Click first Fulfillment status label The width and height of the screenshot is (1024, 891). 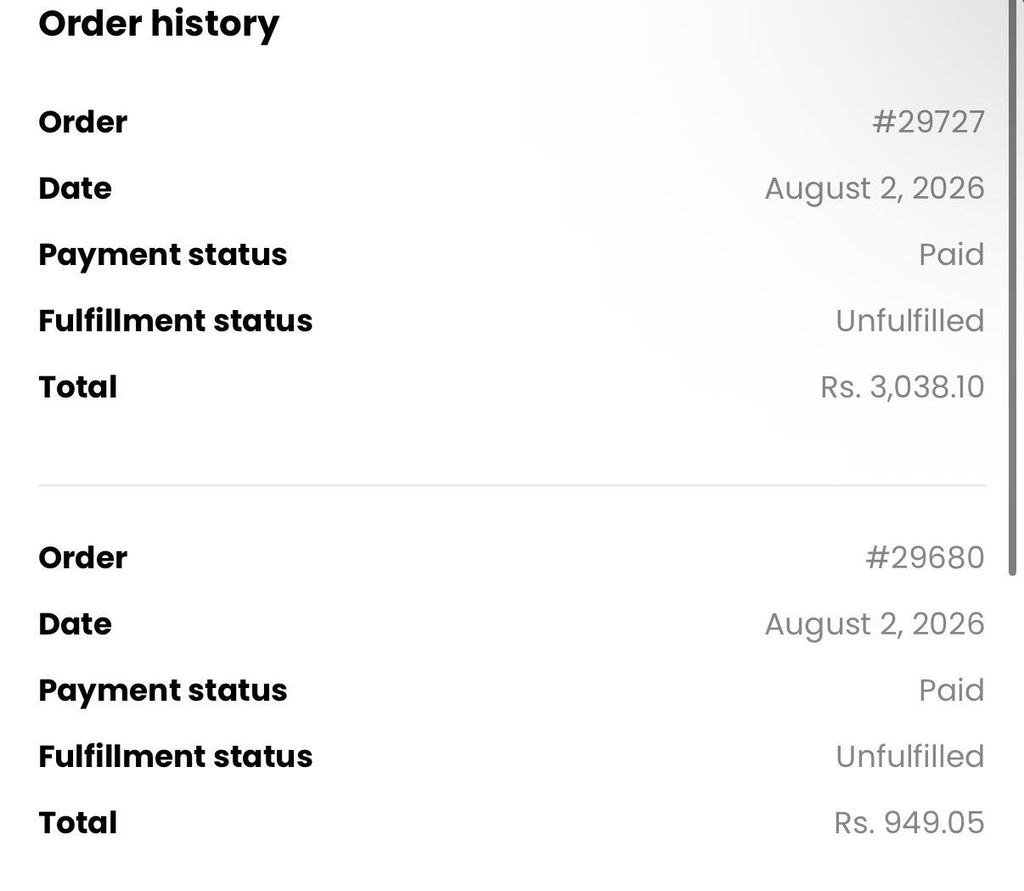(x=176, y=321)
